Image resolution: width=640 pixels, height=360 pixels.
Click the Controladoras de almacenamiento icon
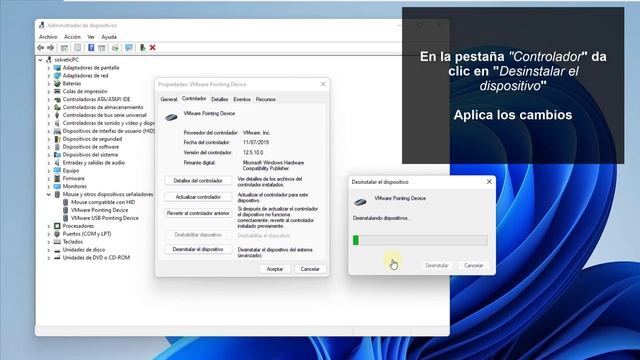point(57,107)
